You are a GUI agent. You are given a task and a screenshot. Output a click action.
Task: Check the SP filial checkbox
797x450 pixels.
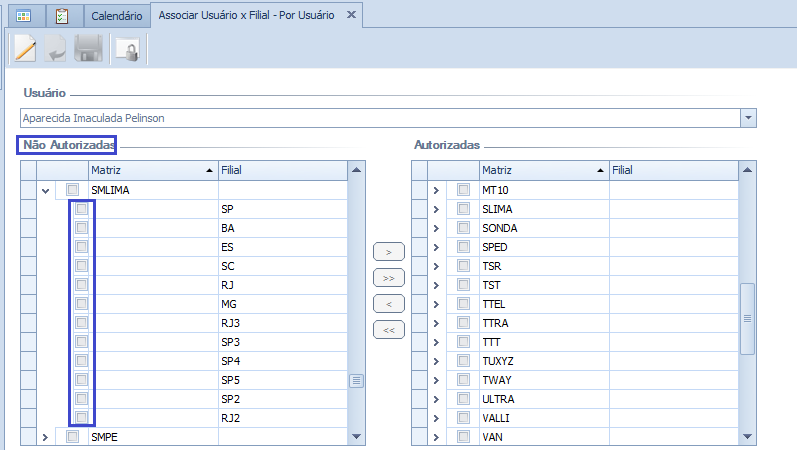[x=82, y=210]
